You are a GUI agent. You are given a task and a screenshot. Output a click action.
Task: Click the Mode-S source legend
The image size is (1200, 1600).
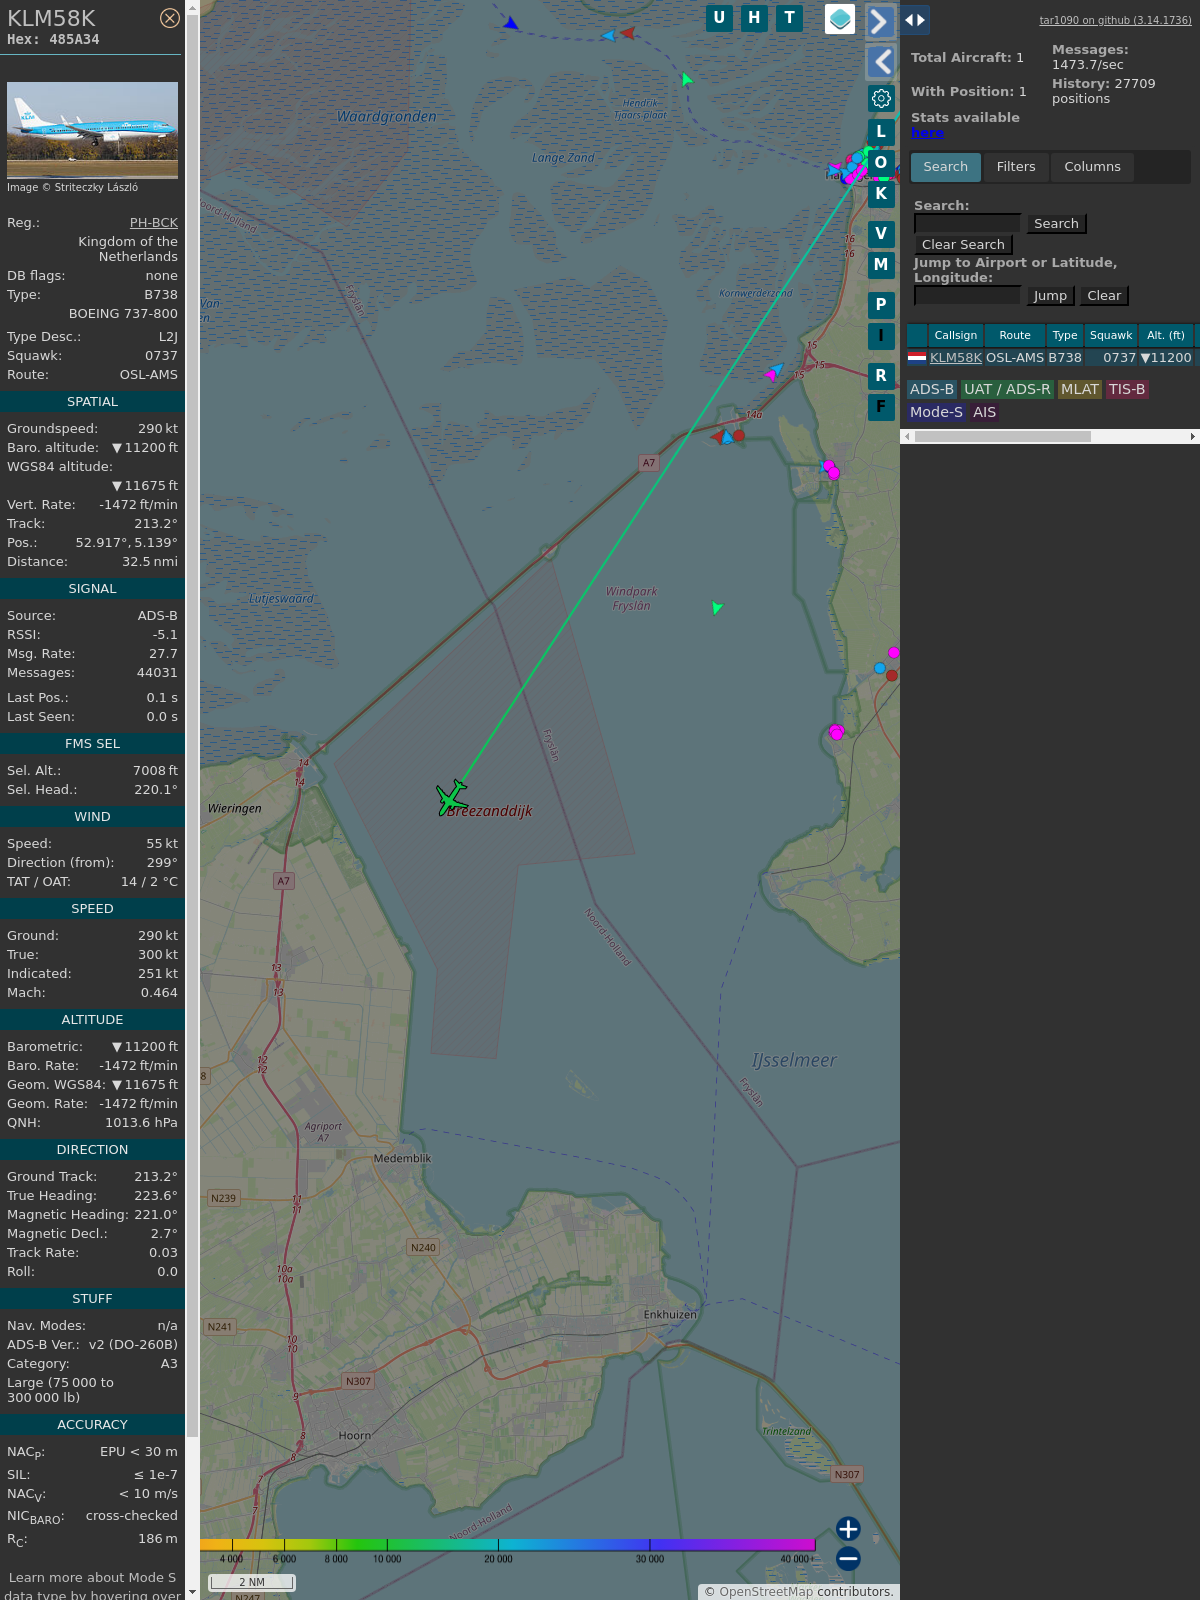[x=936, y=412]
